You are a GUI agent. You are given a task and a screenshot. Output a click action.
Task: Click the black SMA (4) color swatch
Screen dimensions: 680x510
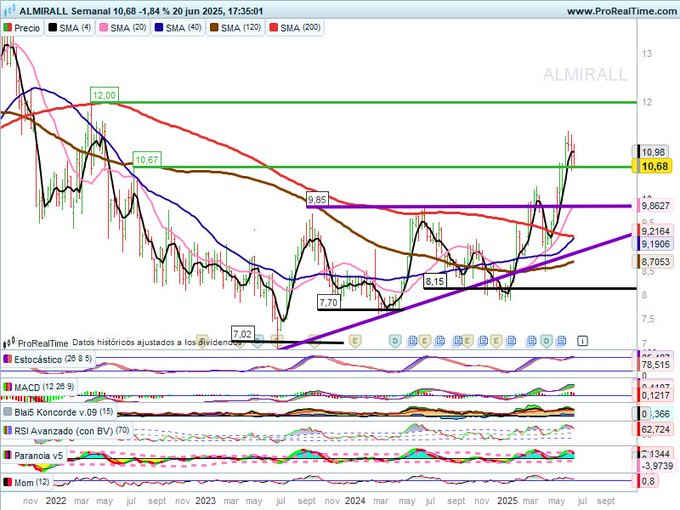(x=52, y=28)
